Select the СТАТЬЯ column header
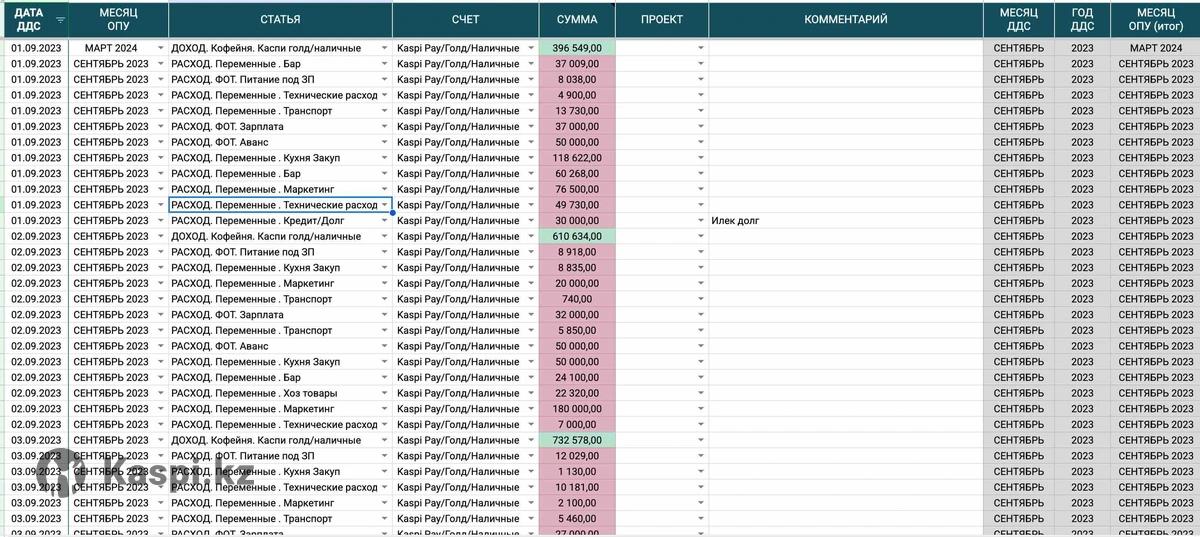This screenshot has height=537, width=1200. coord(280,20)
